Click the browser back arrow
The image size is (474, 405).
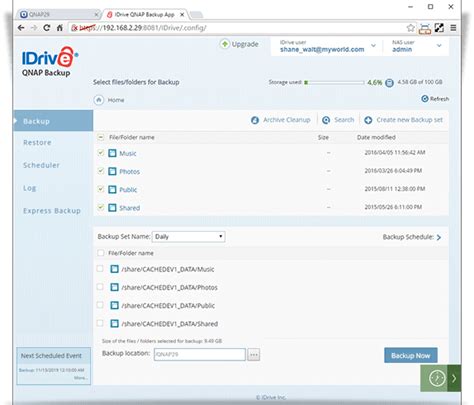[x=21, y=28]
